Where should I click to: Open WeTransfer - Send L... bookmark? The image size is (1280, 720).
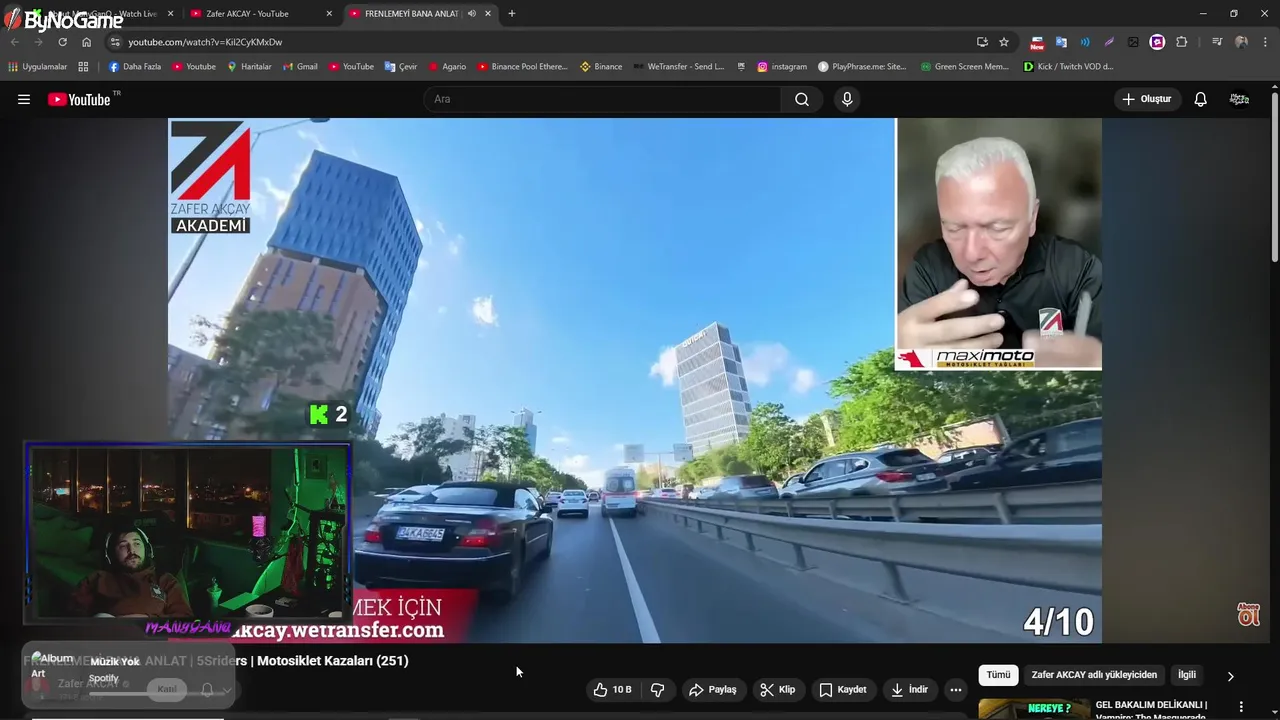(678, 67)
